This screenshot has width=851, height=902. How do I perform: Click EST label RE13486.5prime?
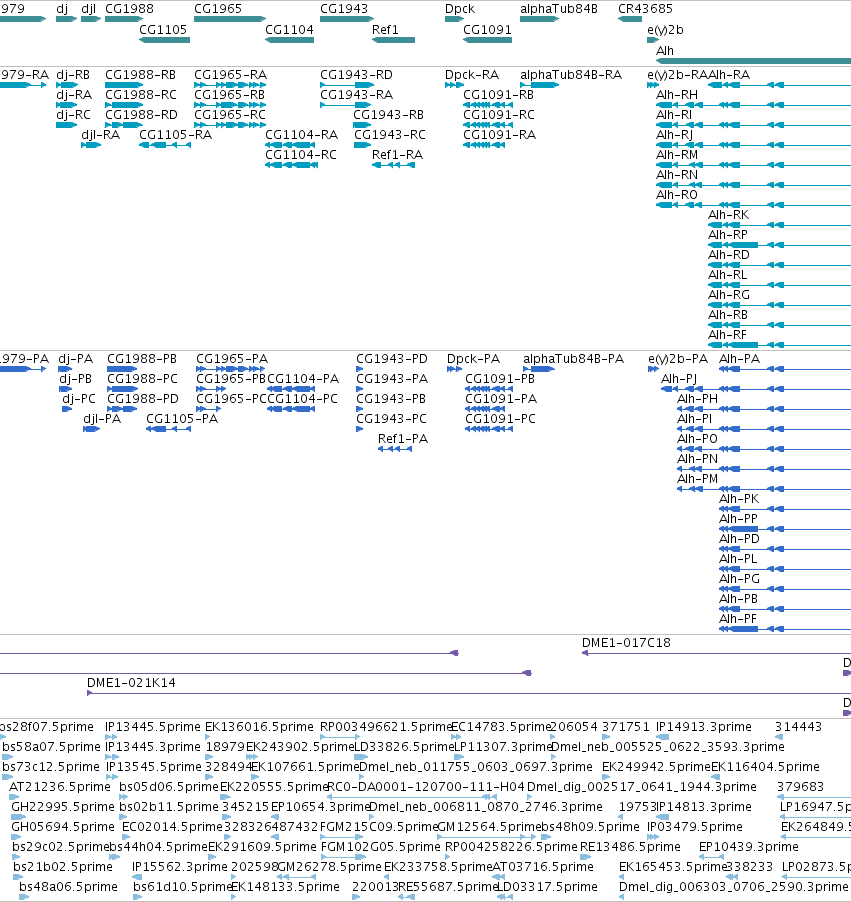[630, 847]
